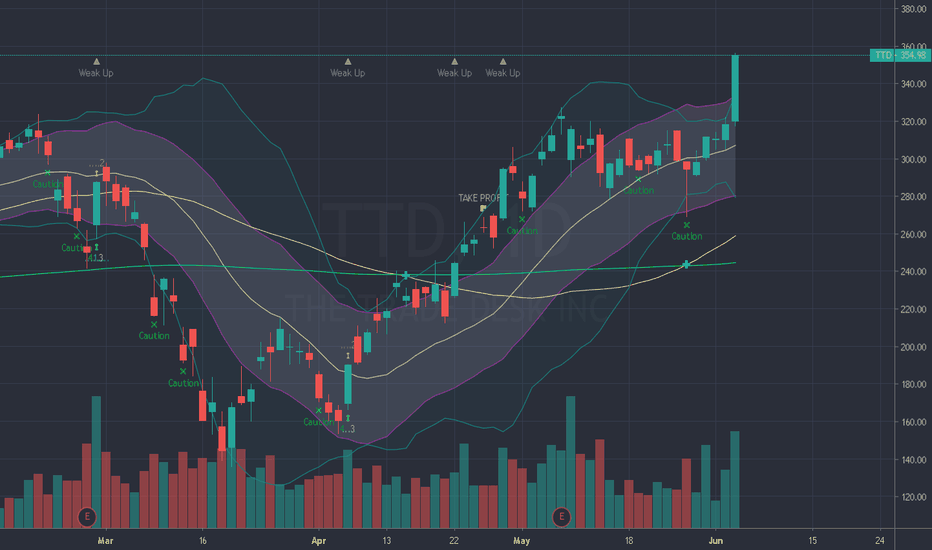Click the Caution X marker at the April low
Screen dimensions: 932x550
(319, 411)
